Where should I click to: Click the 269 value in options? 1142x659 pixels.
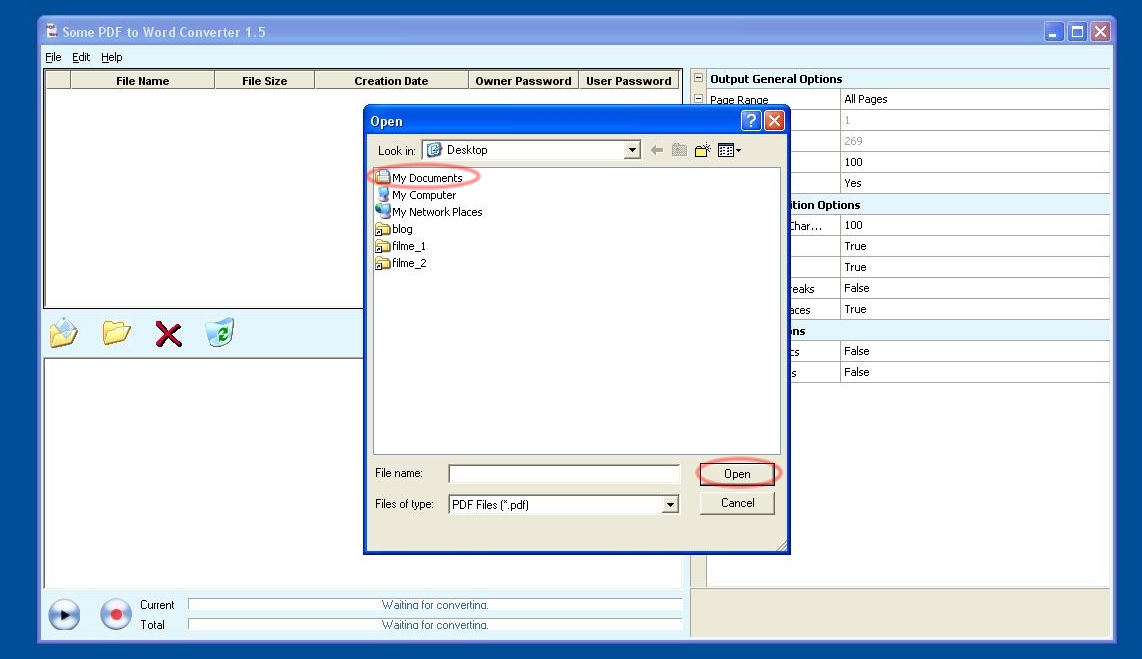[x=974, y=141]
